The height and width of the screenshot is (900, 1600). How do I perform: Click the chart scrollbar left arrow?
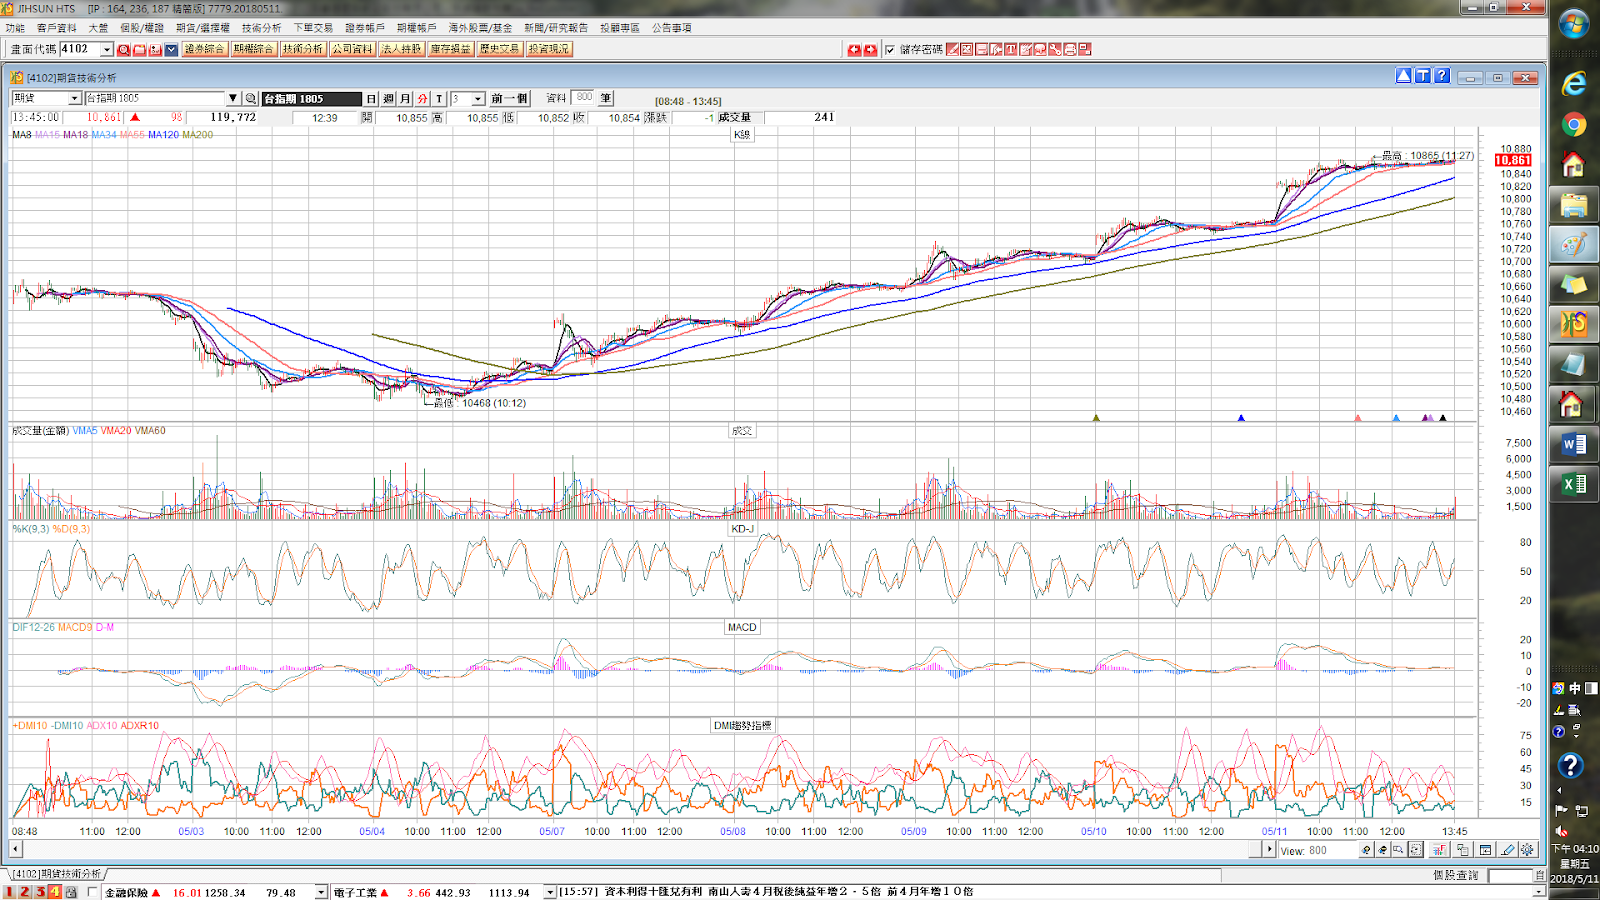tap(15, 850)
